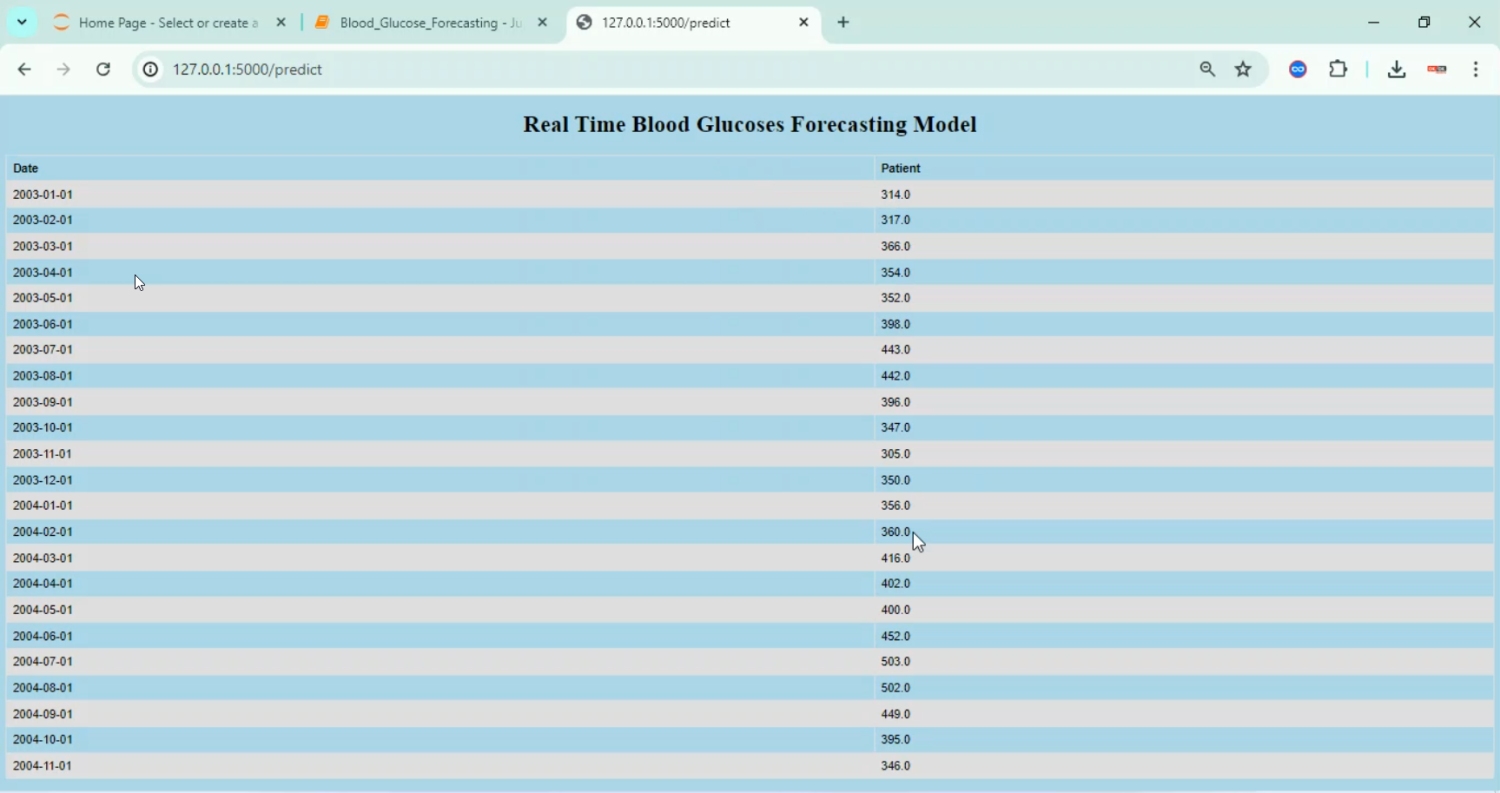Open Chrome's three-dot menu
This screenshot has height=793, width=1500.
coord(1476,69)
